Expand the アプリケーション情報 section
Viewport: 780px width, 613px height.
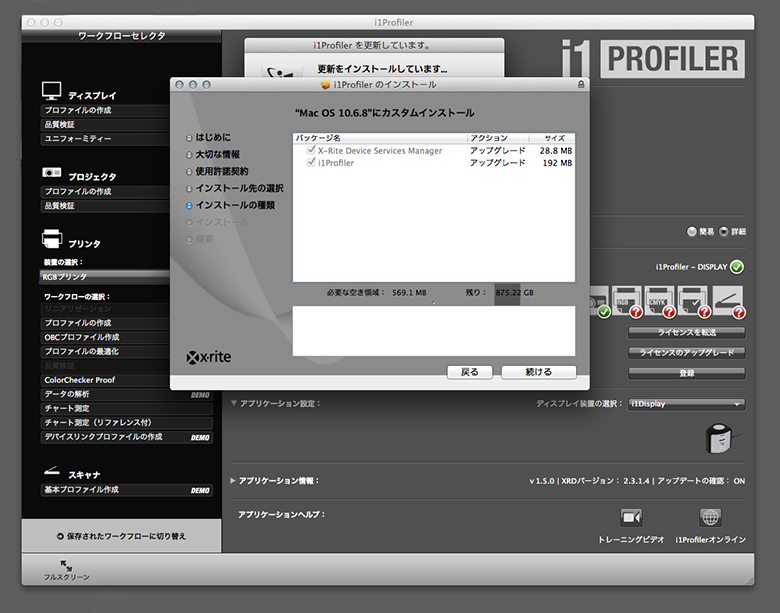click(x=234, y=481)
